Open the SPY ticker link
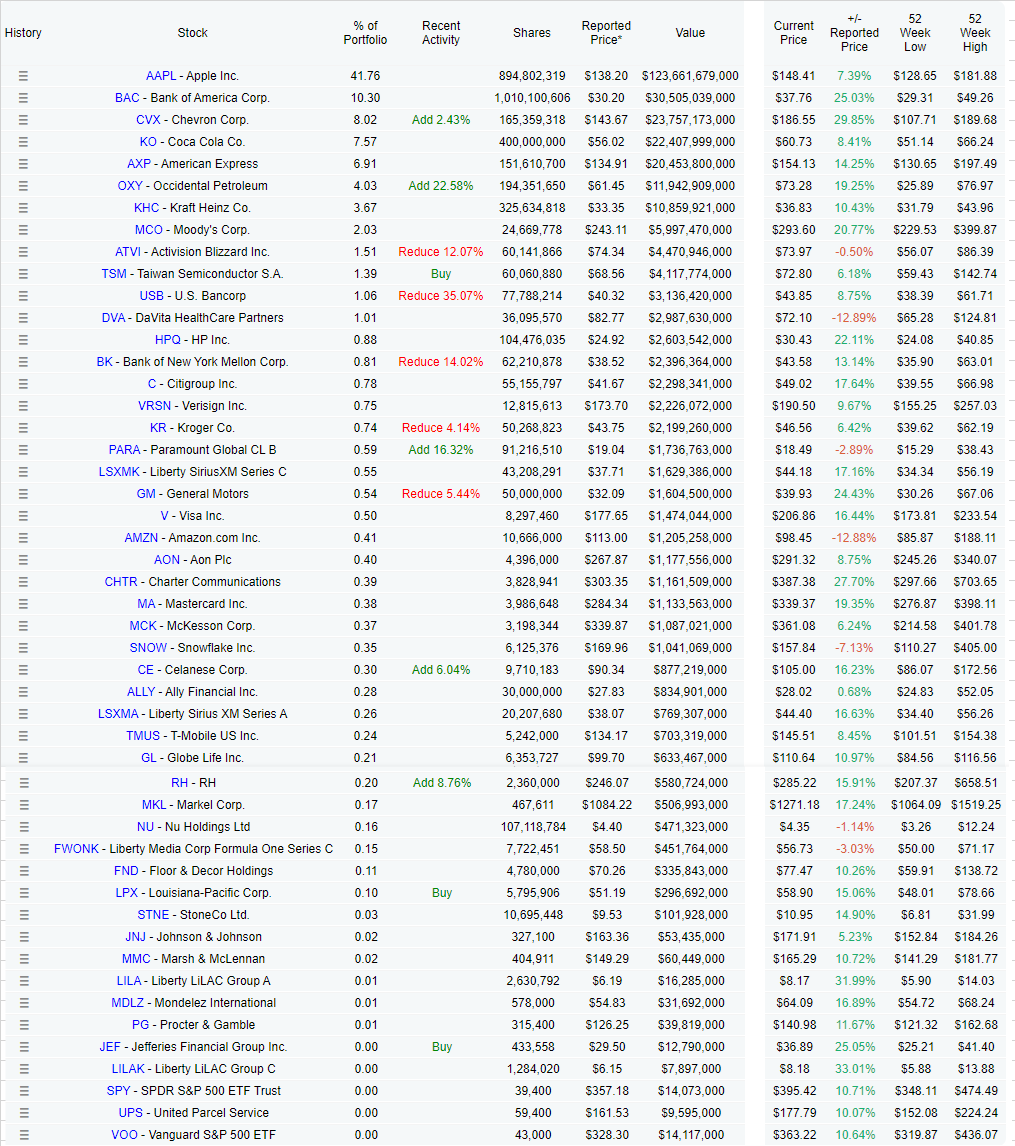This screenshot has height=1146, width=1015. click(x=118, y=1090)
